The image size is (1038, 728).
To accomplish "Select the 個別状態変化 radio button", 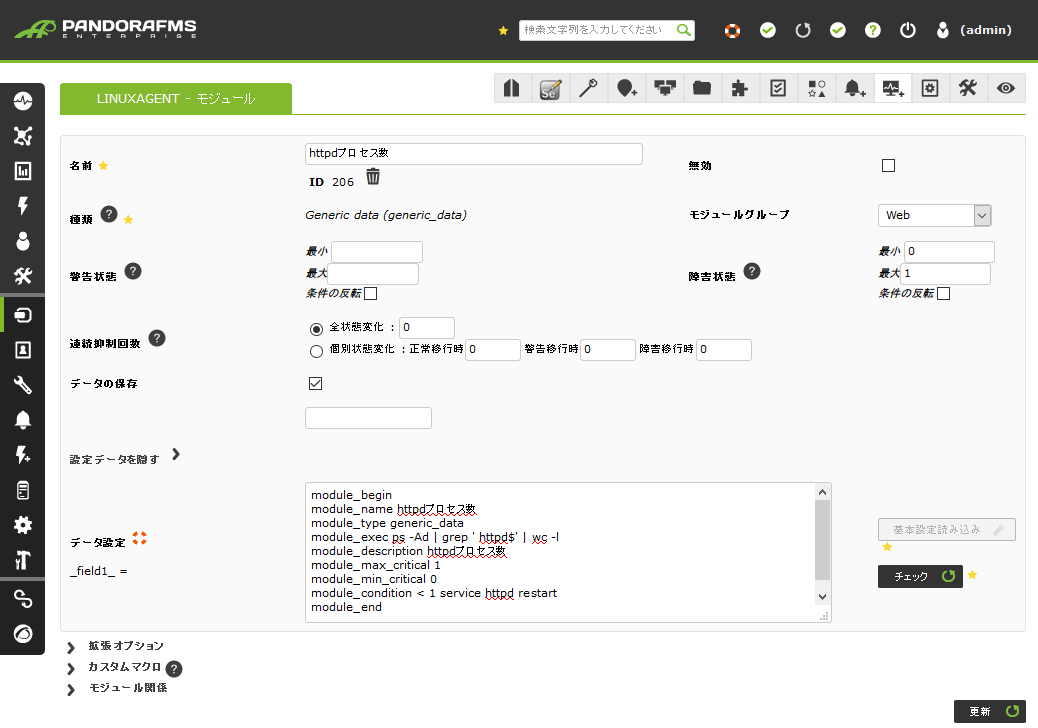I will [x=316, y=351].
